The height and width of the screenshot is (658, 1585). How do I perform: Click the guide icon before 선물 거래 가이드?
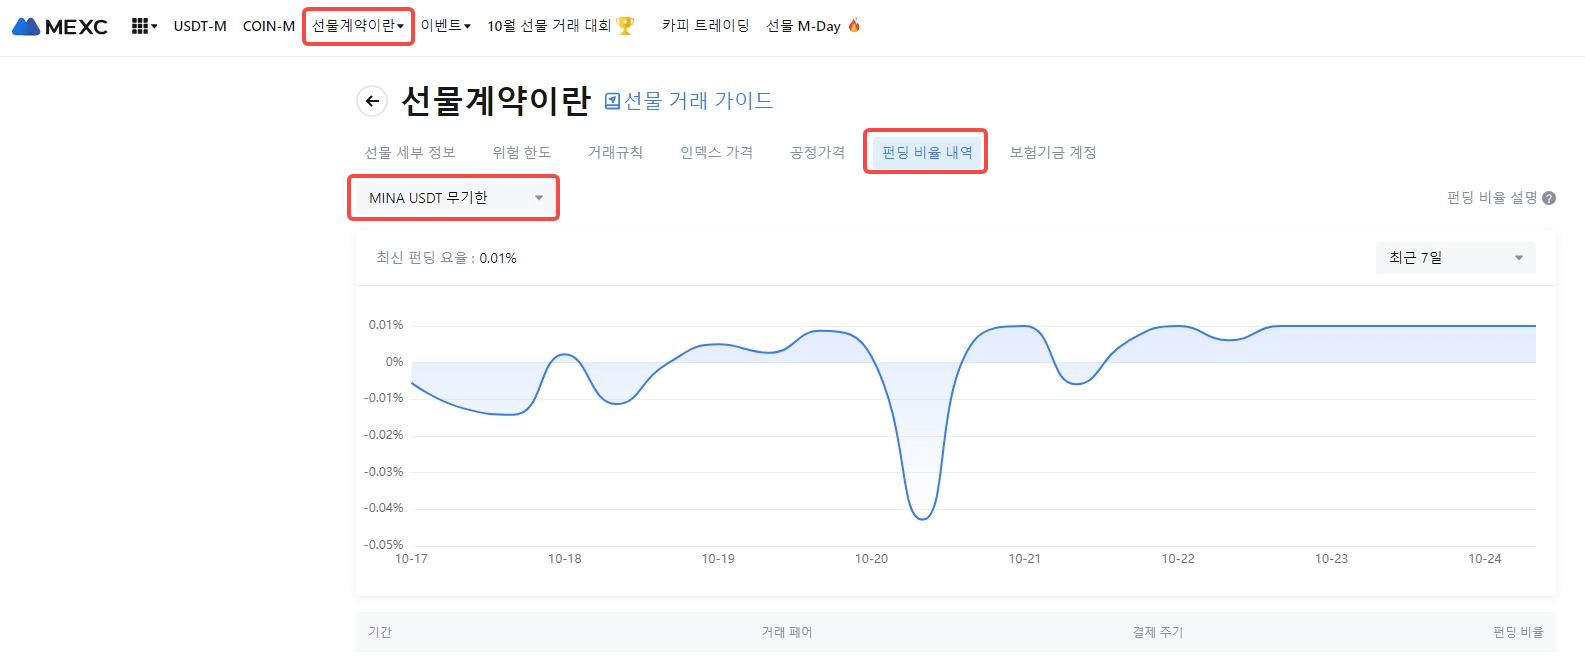point(613,101)
